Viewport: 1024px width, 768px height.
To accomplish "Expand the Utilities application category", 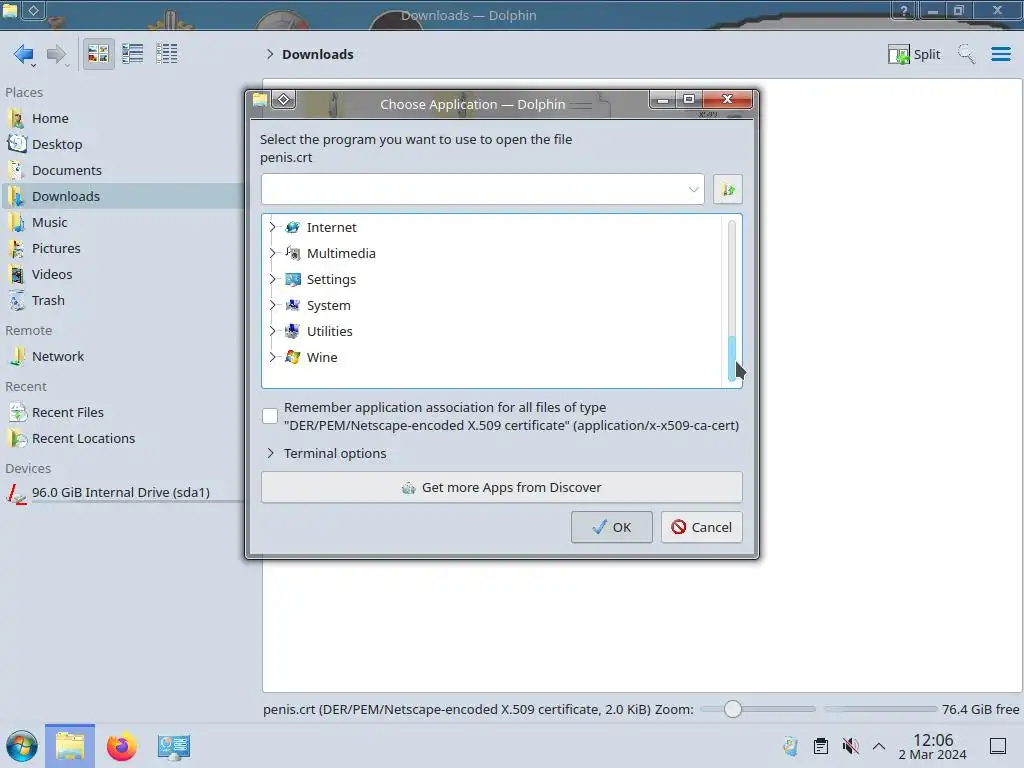I will 272,332.
